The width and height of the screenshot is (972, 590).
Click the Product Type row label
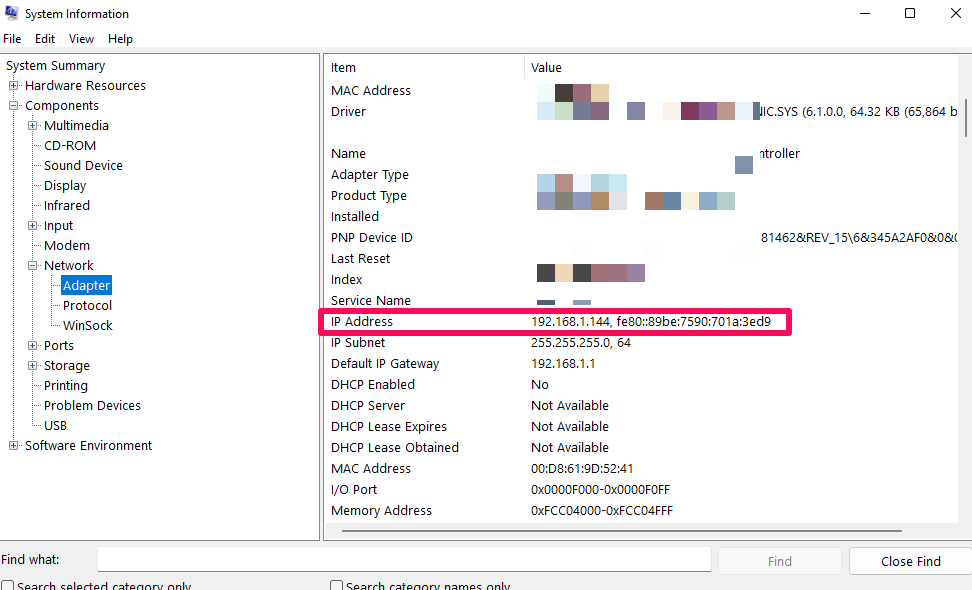[369, 196]
